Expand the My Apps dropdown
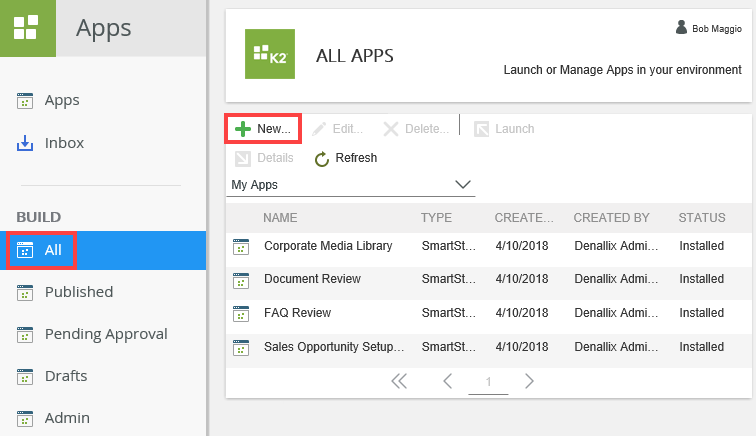The width and height of the screenshot is (756, 436). (x=463, y=185)
